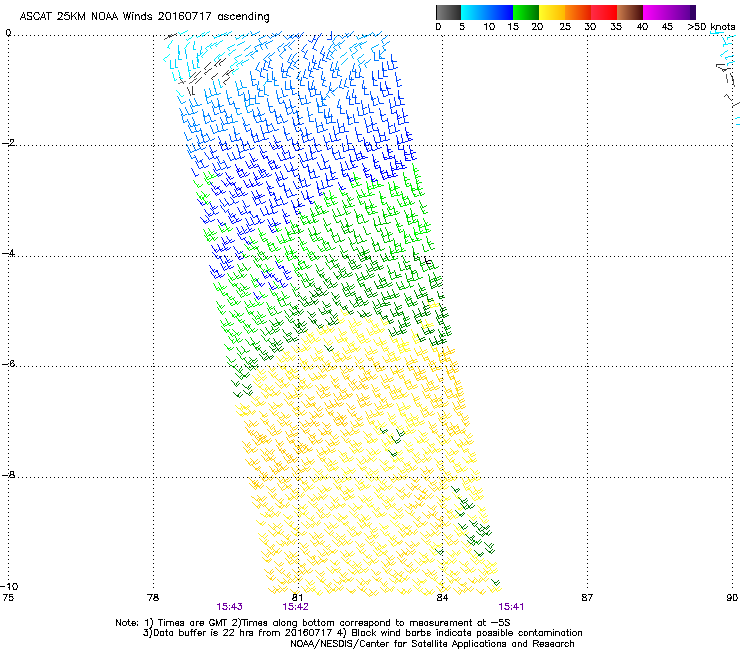Click the longitude label 75

click(x=8, y=598)
